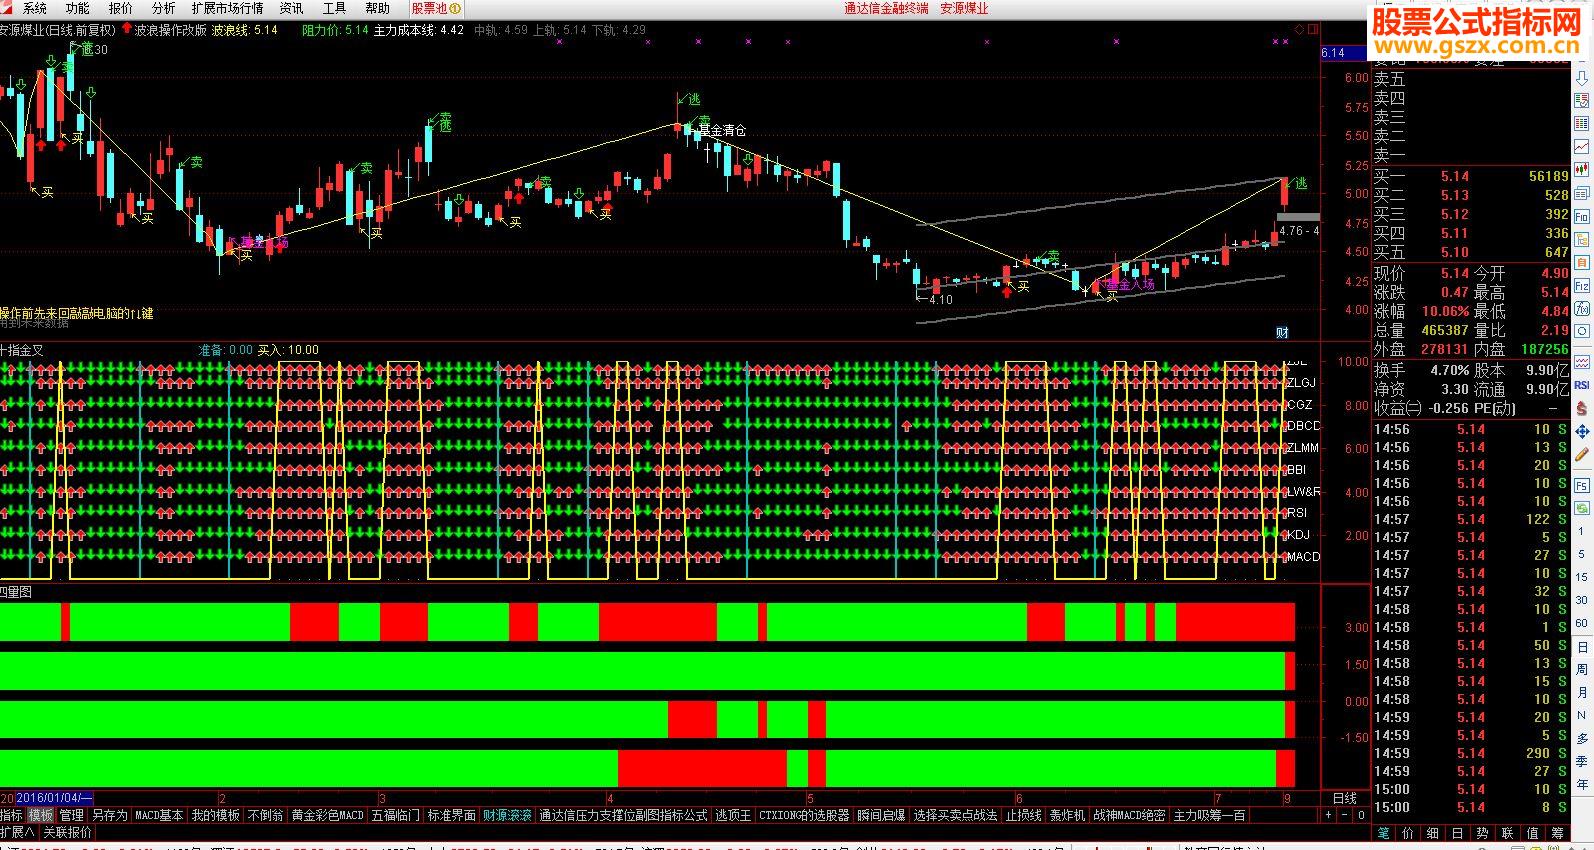Open the 帮助 menu

point(377,8)
